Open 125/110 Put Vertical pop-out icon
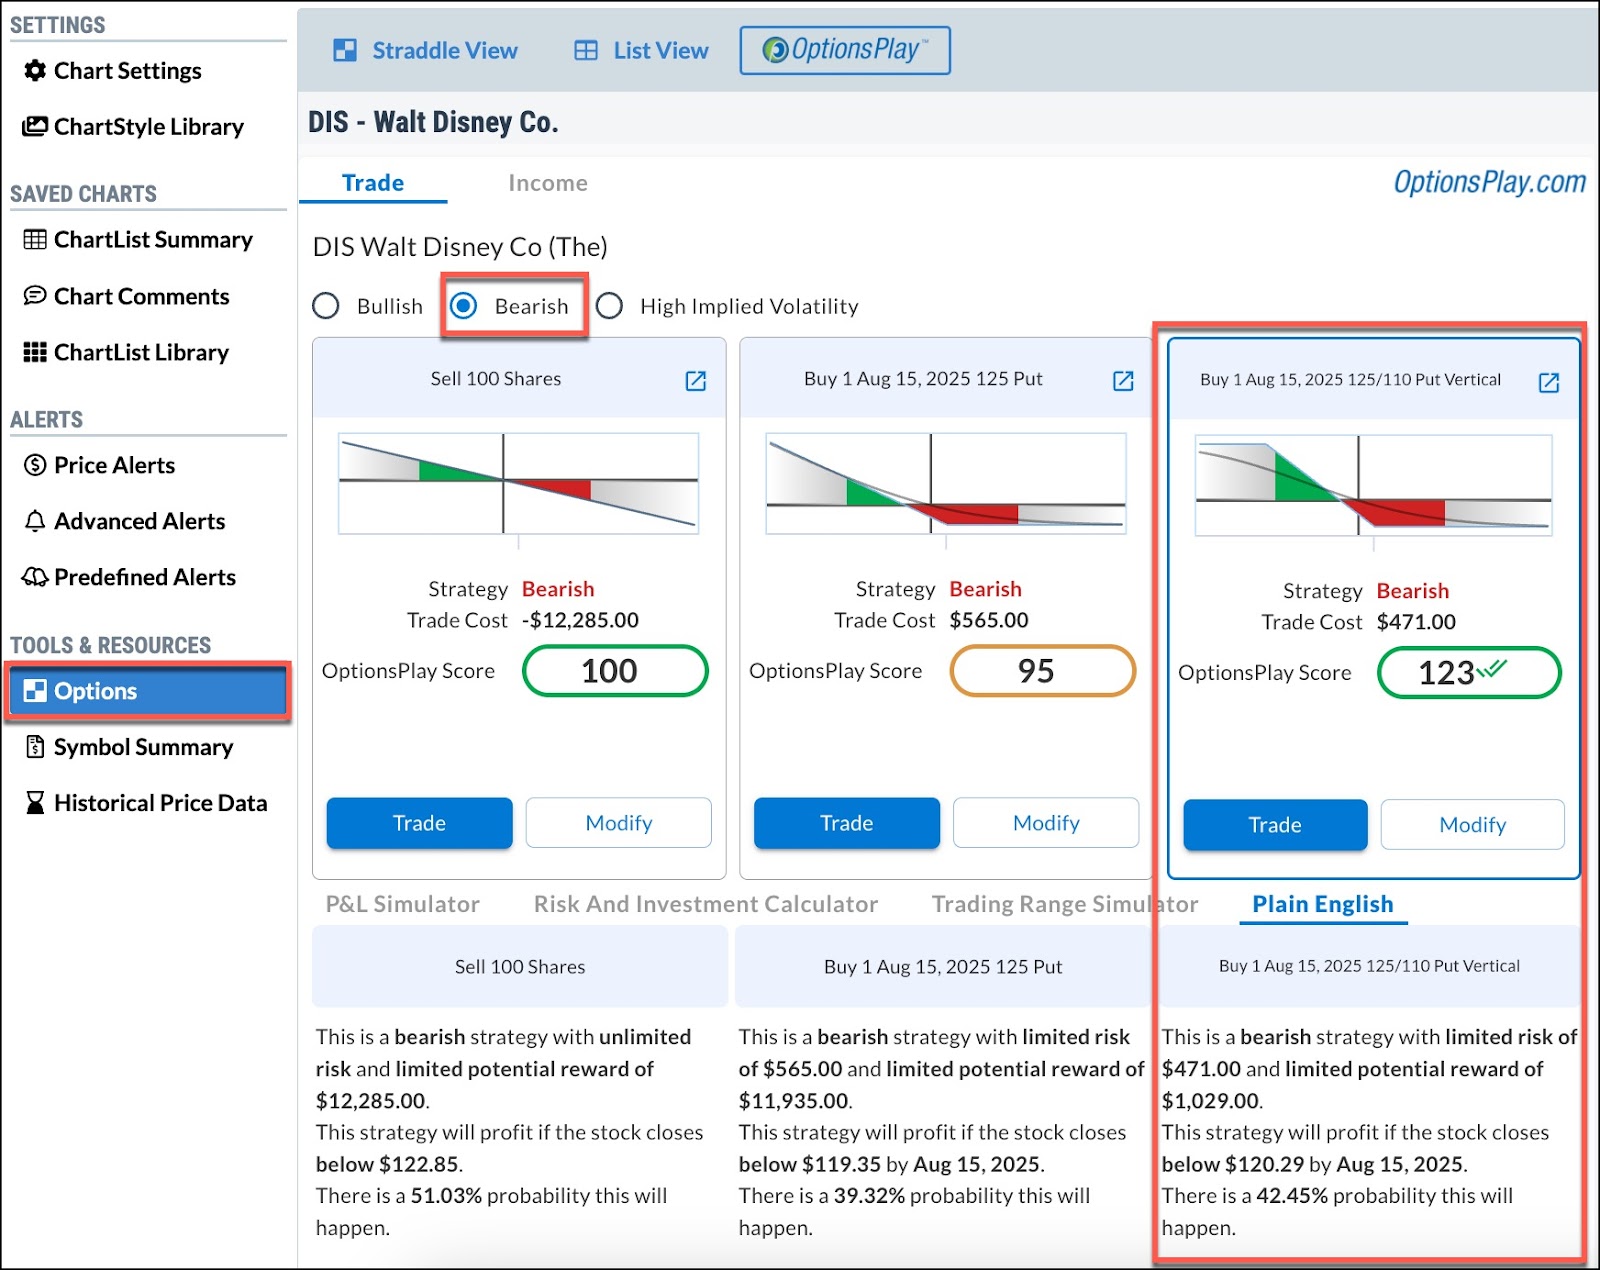 tap(1549, 382)
